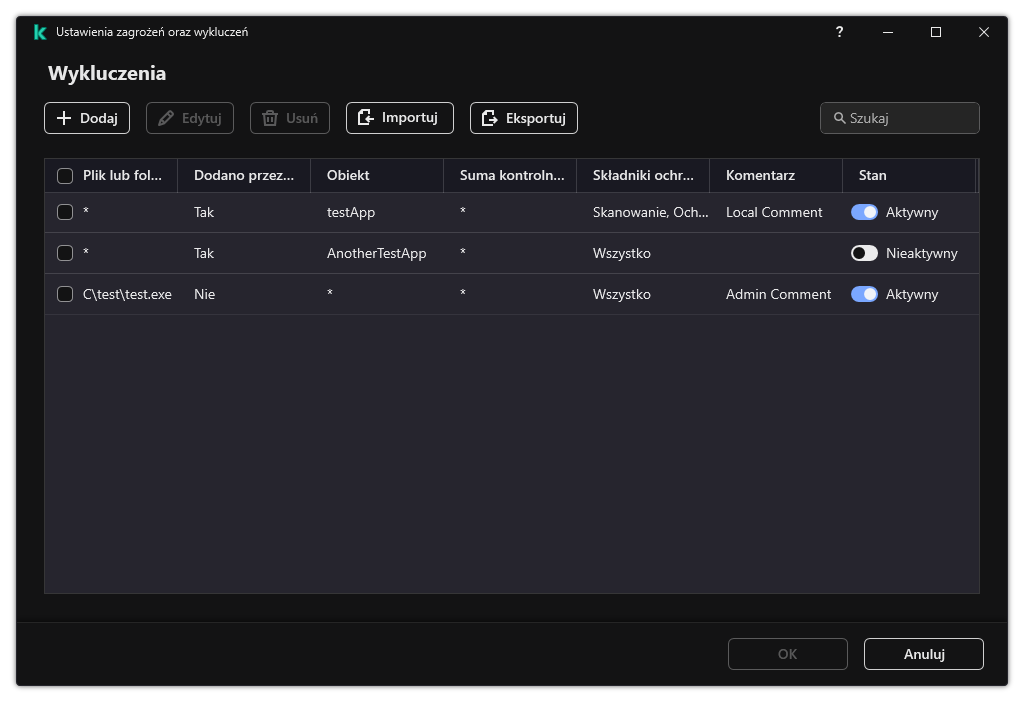Check the select-all header checkbox
1024x702 pixels.
tap(65, 176)
